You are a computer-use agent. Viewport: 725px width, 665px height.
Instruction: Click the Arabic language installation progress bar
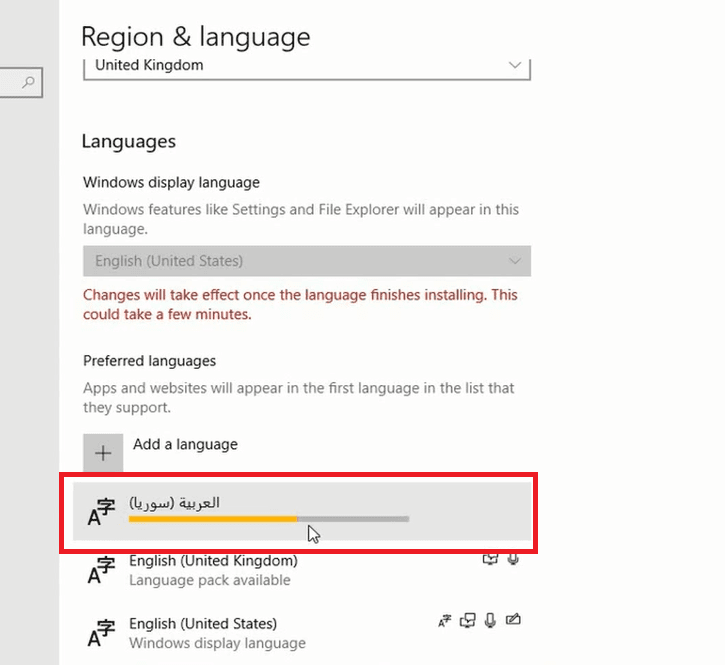268,519
